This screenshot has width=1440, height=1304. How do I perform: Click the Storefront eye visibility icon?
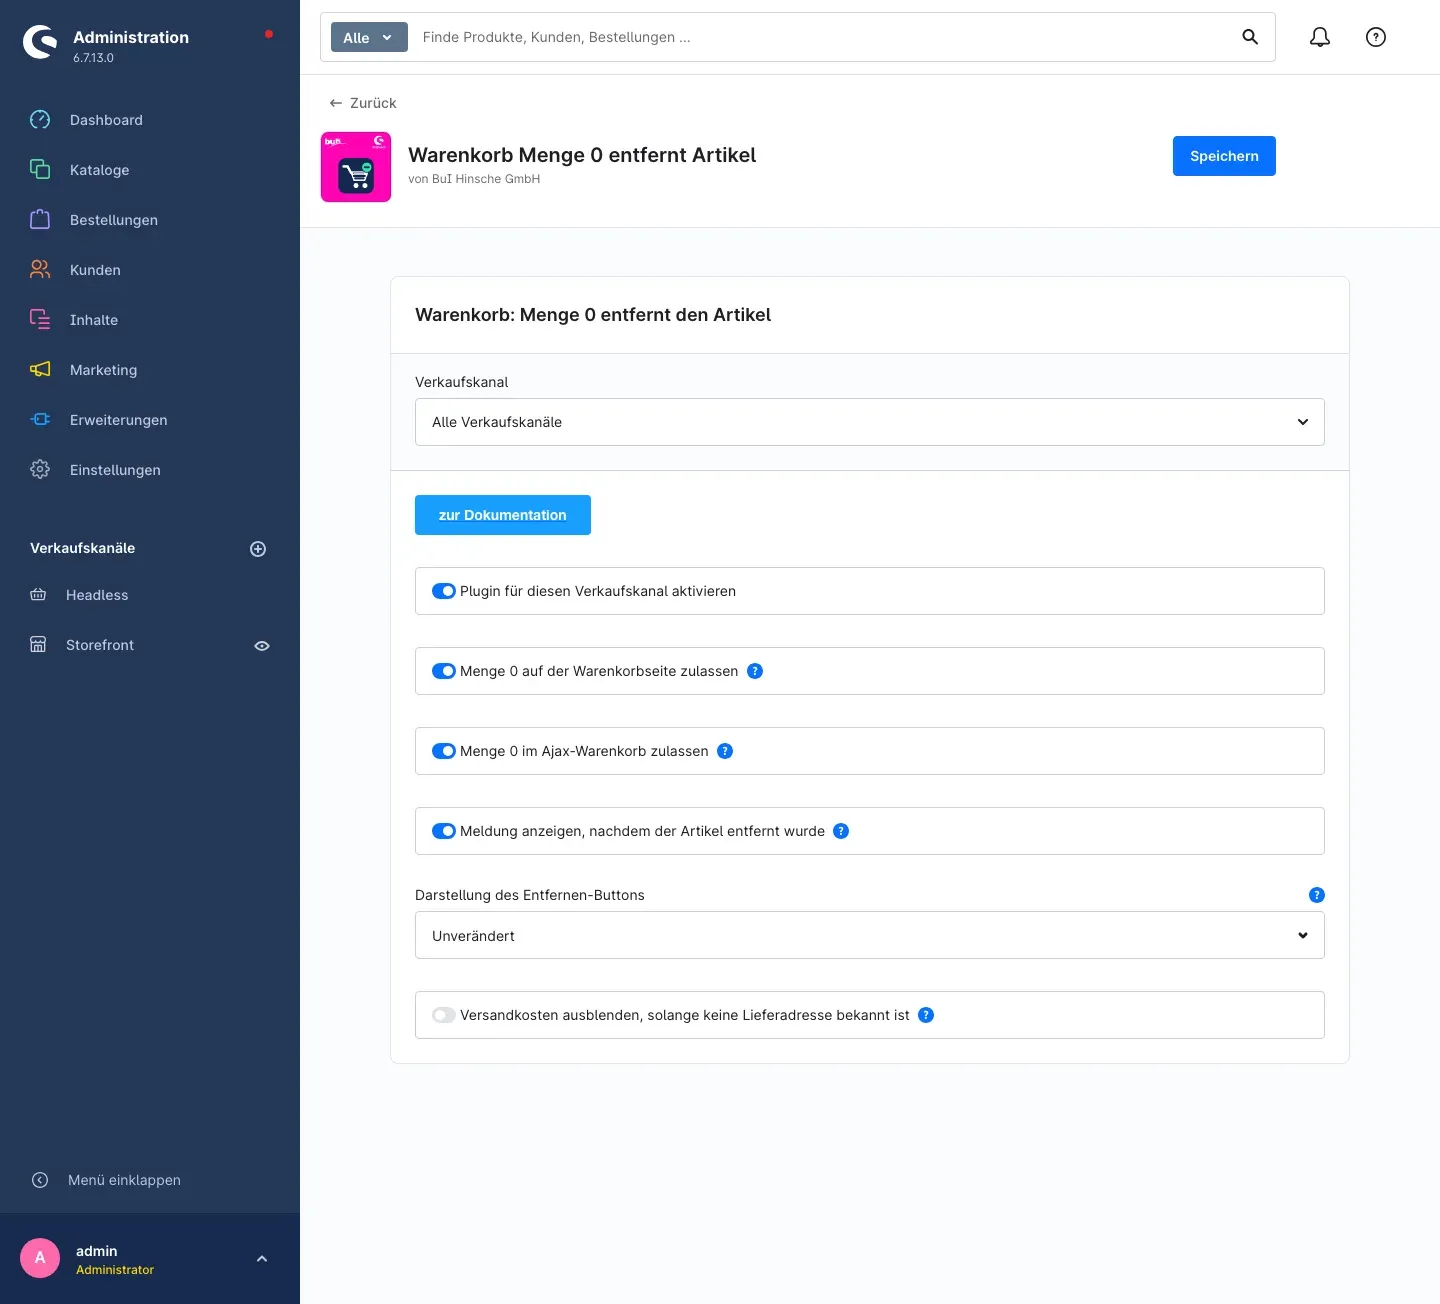(x=262, y=646)
